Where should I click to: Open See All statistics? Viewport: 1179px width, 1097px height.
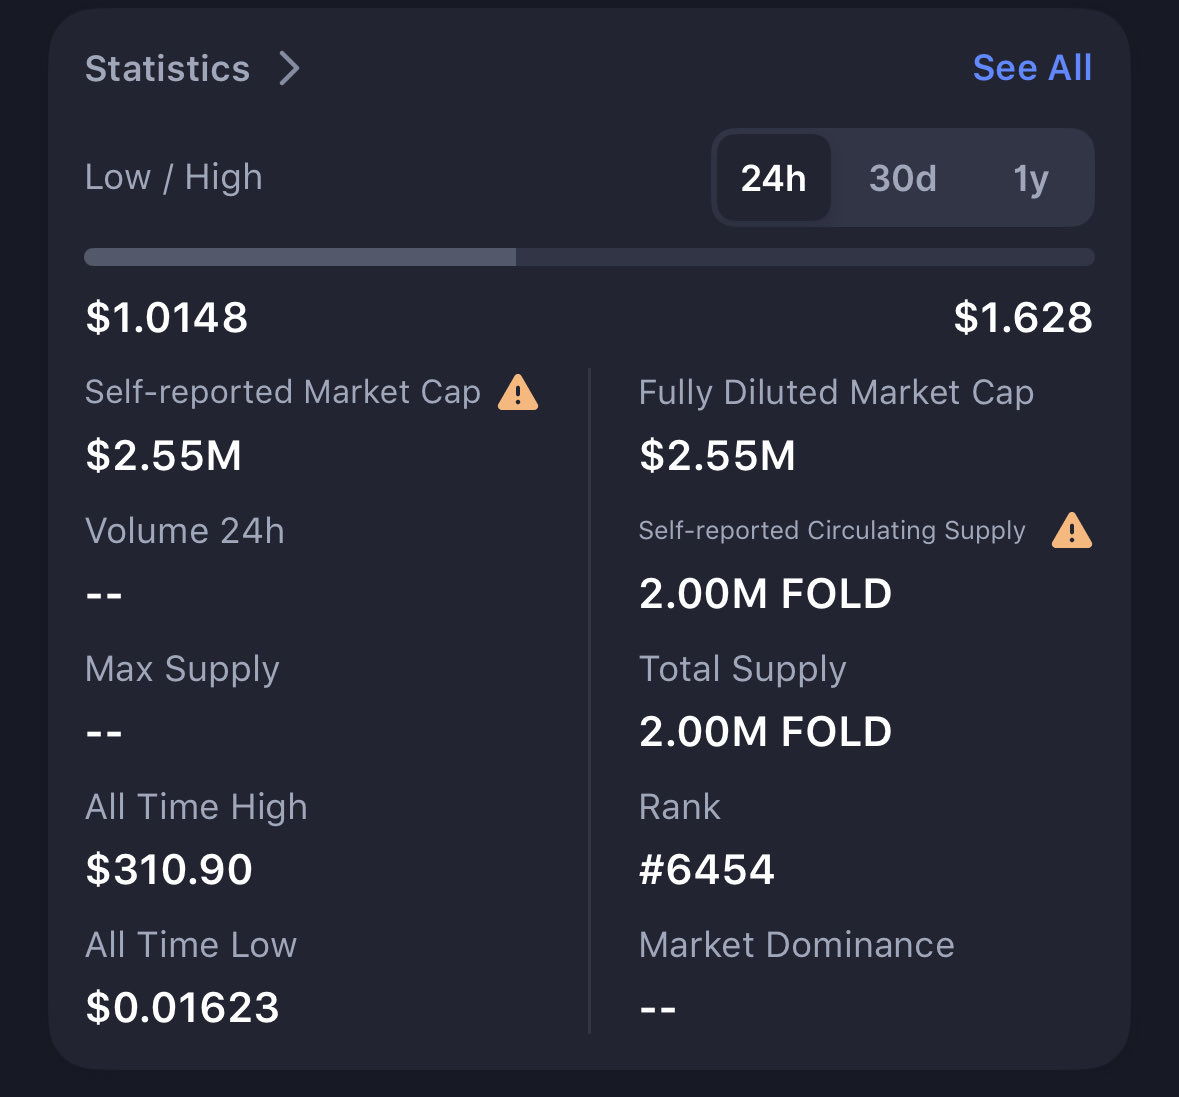point(1031,67)
